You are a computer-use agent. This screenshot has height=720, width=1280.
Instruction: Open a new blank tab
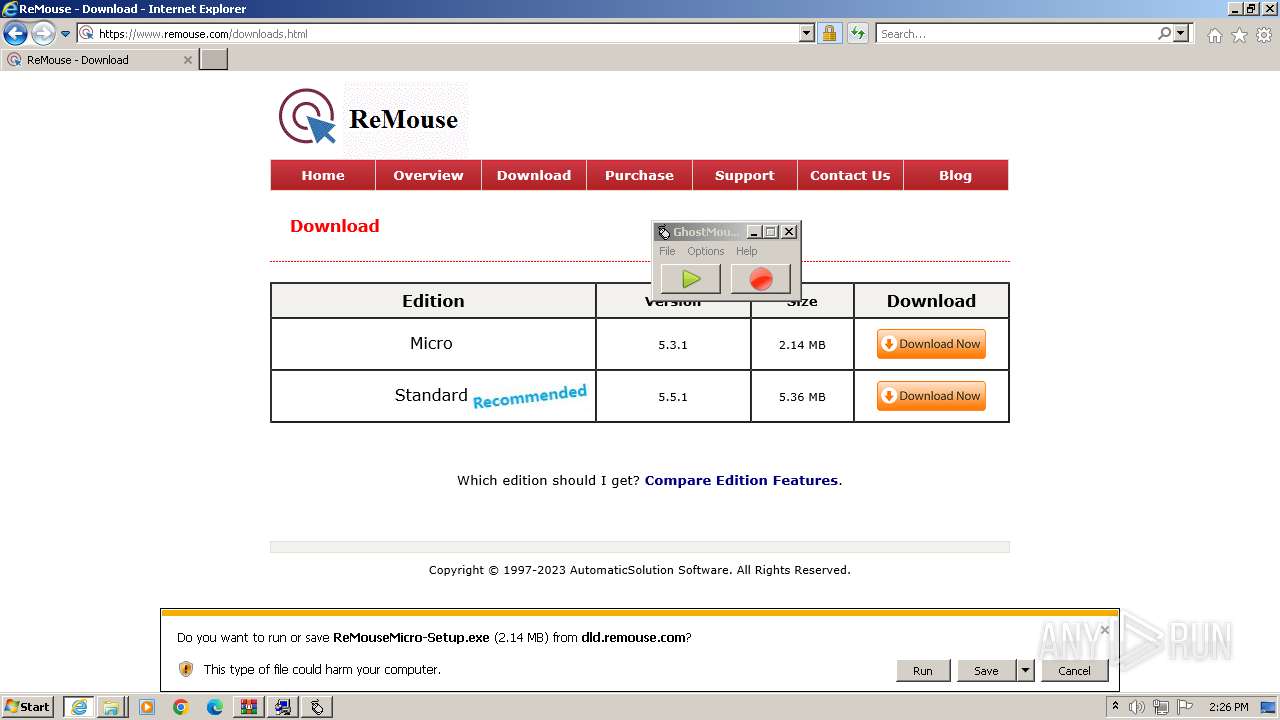(214, 59)
